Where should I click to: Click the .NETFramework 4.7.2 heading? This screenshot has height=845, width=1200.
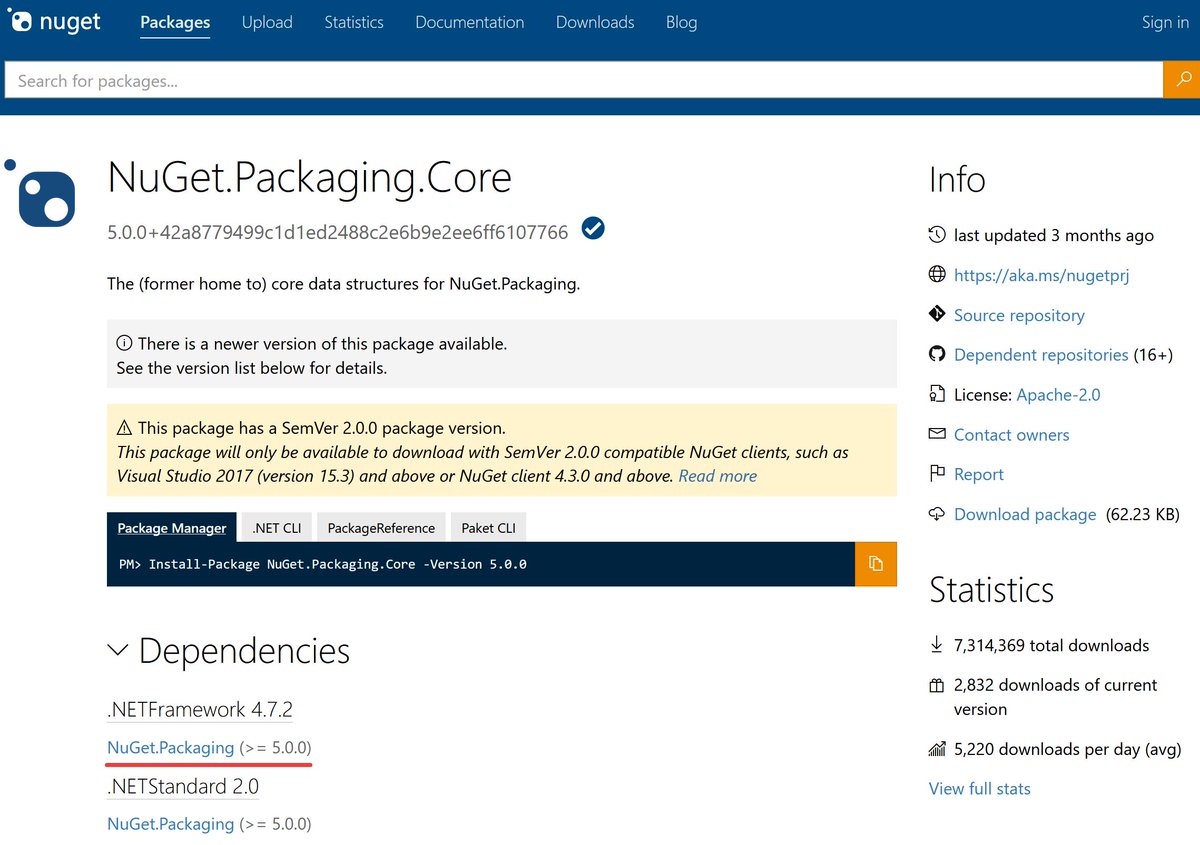tap(200, 709)
